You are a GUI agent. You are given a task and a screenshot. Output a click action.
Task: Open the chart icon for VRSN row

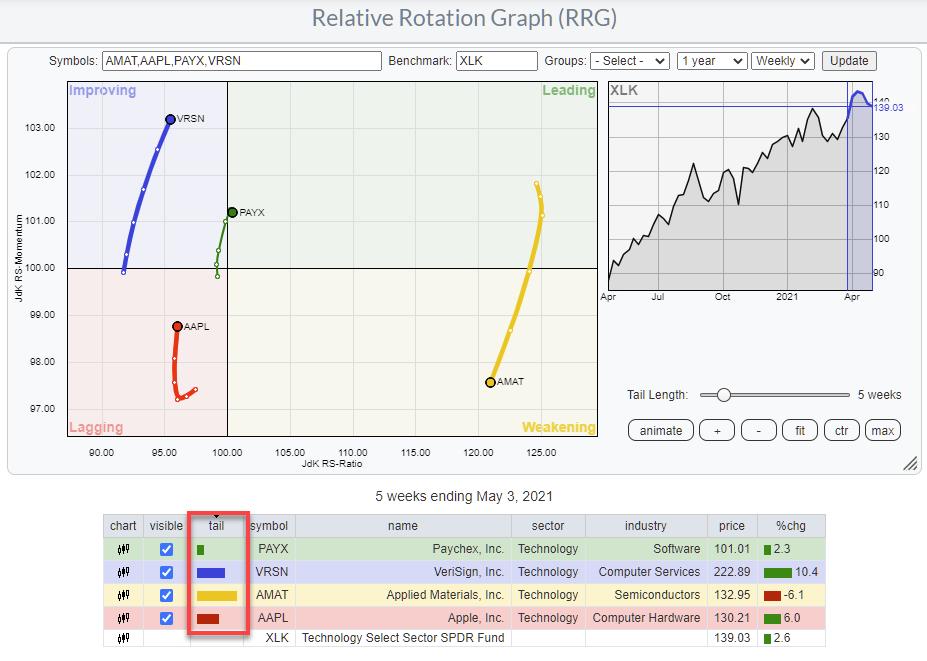[123, 572]
